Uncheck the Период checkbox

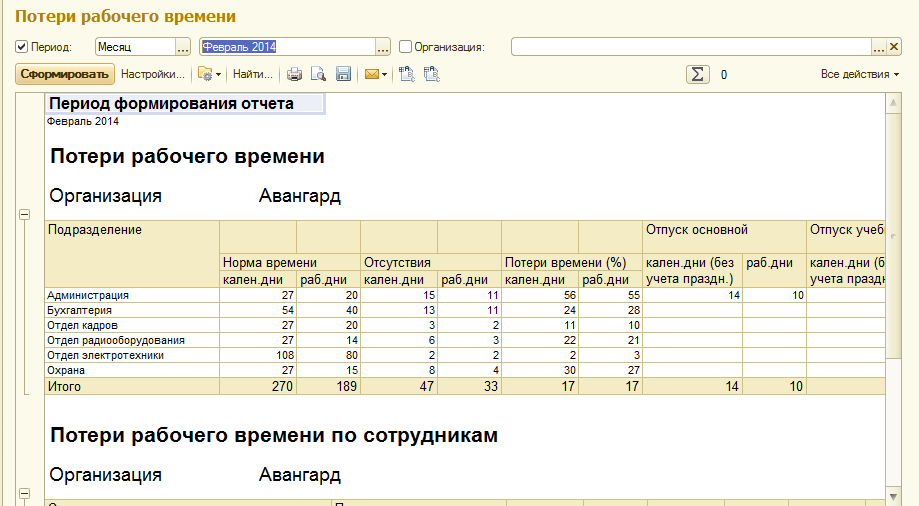click(22, 47)
